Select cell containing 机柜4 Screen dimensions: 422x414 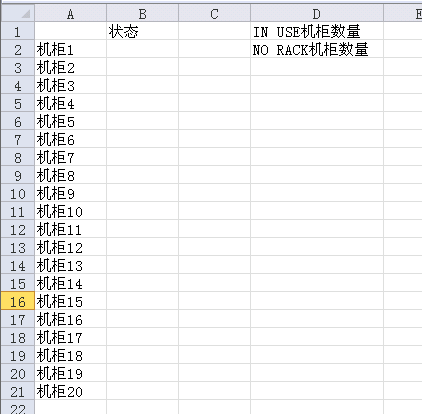70,103
